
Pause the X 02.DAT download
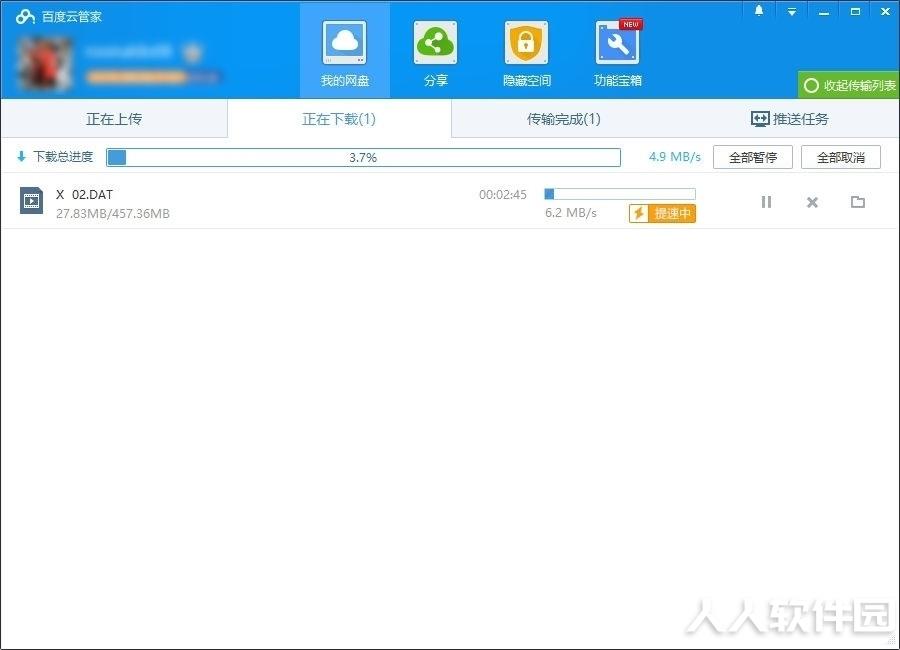click(766, 202)
